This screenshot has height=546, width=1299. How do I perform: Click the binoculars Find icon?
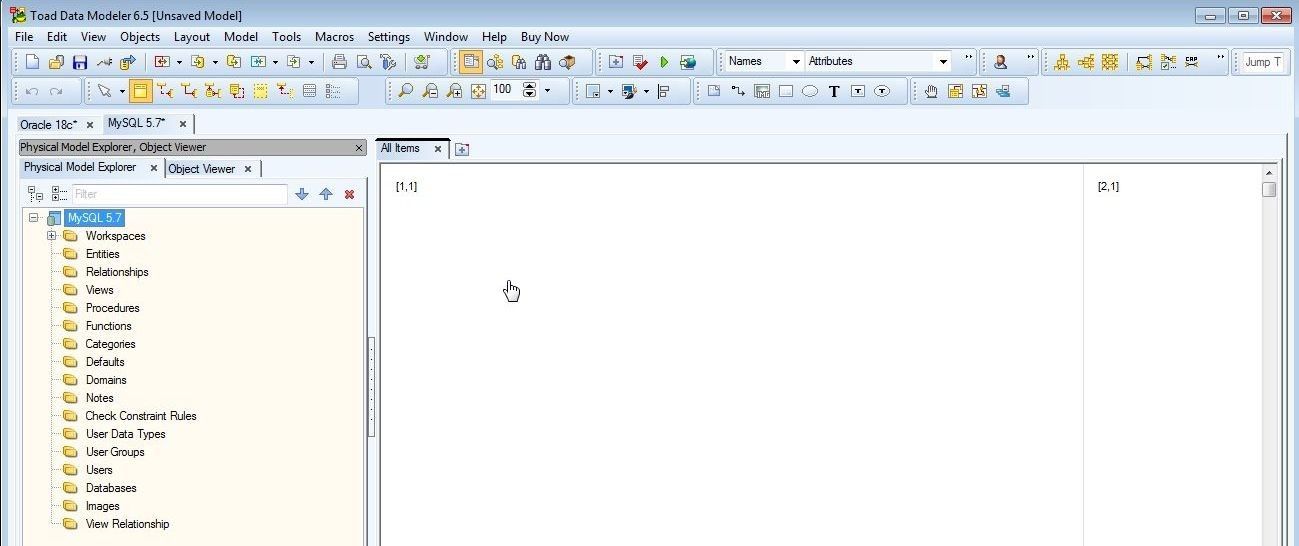(543, 62)
